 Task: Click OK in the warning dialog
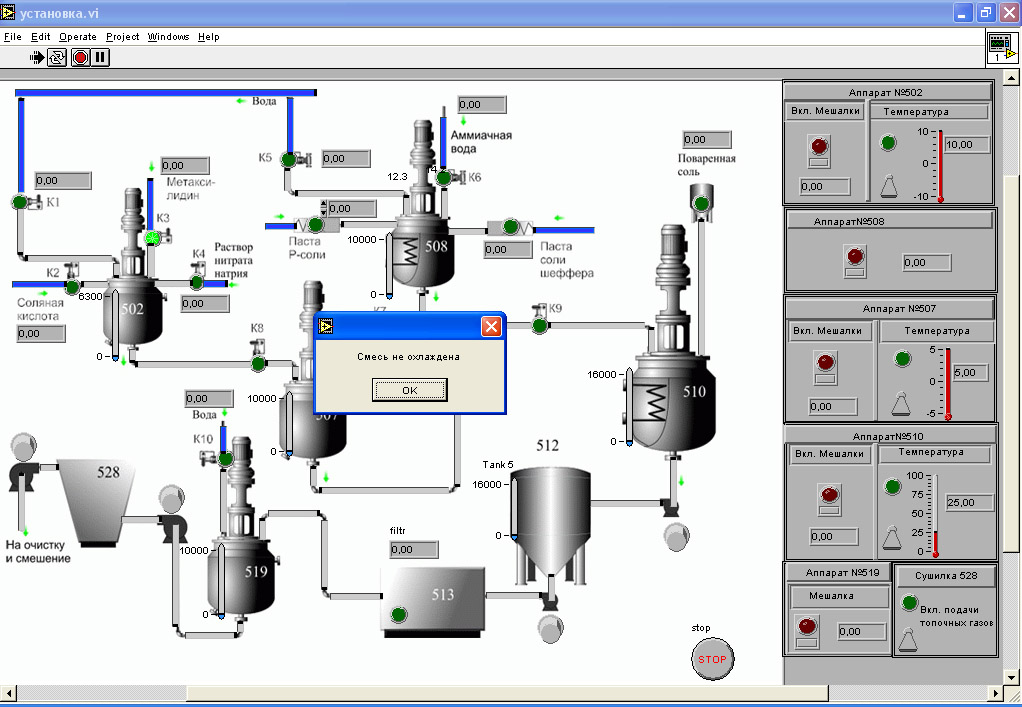(x=409, y=390)
